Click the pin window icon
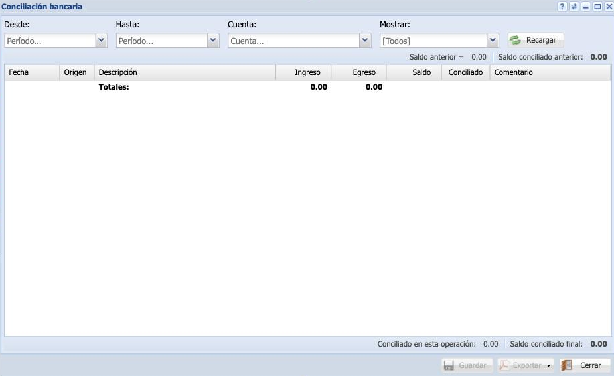 point(574,6)
